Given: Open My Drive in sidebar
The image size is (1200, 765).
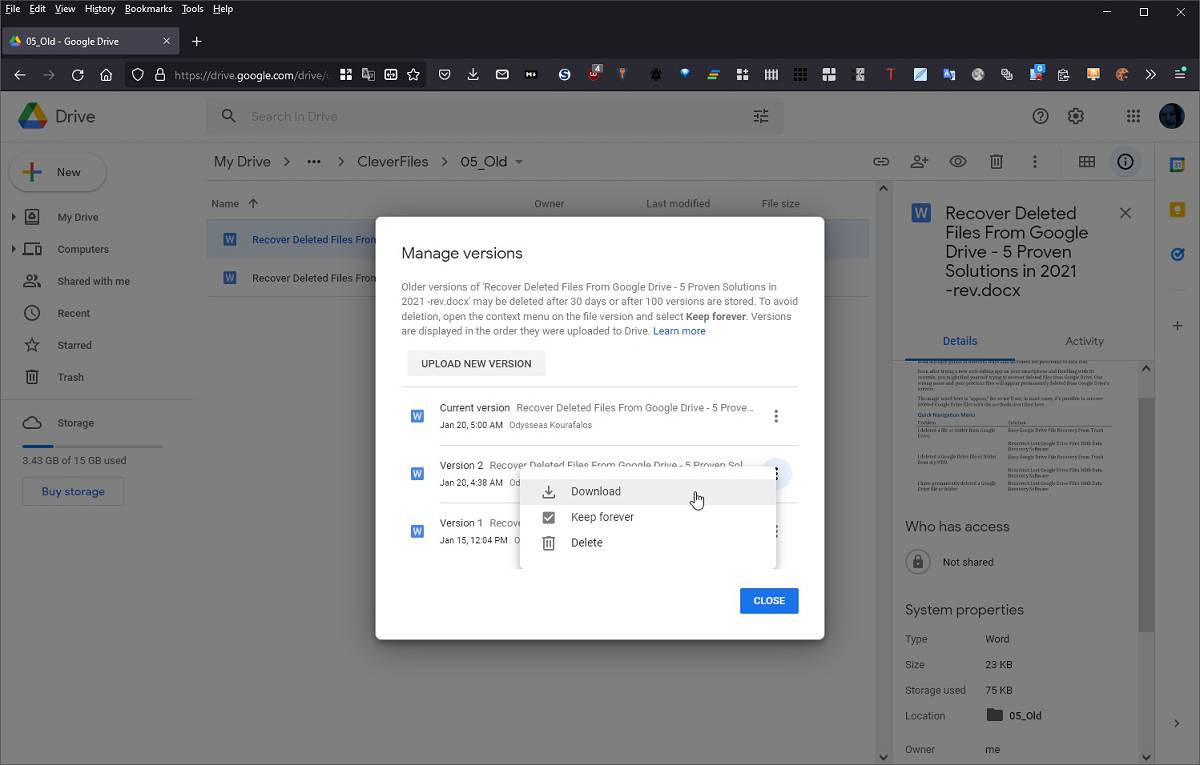Looking at the screenshot, I should pos(78,217).
